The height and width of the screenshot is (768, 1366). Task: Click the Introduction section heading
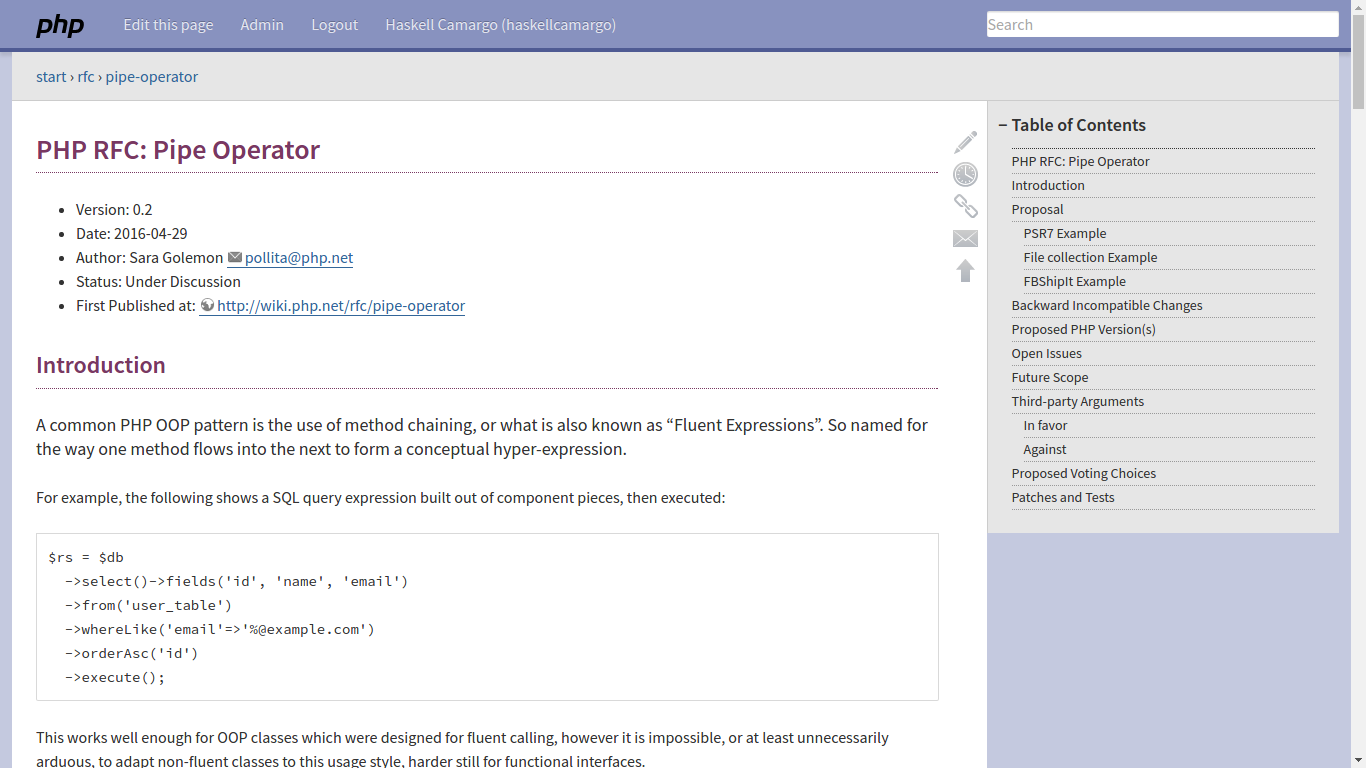101,365
